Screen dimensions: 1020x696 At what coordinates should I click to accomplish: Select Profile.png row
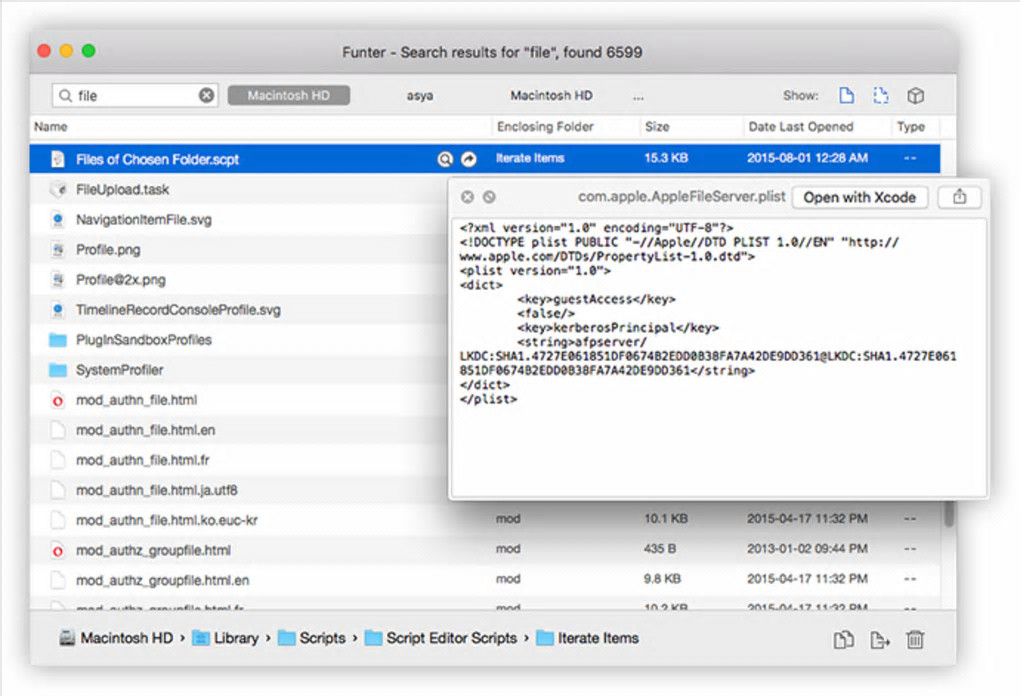[x=239, y=250]
